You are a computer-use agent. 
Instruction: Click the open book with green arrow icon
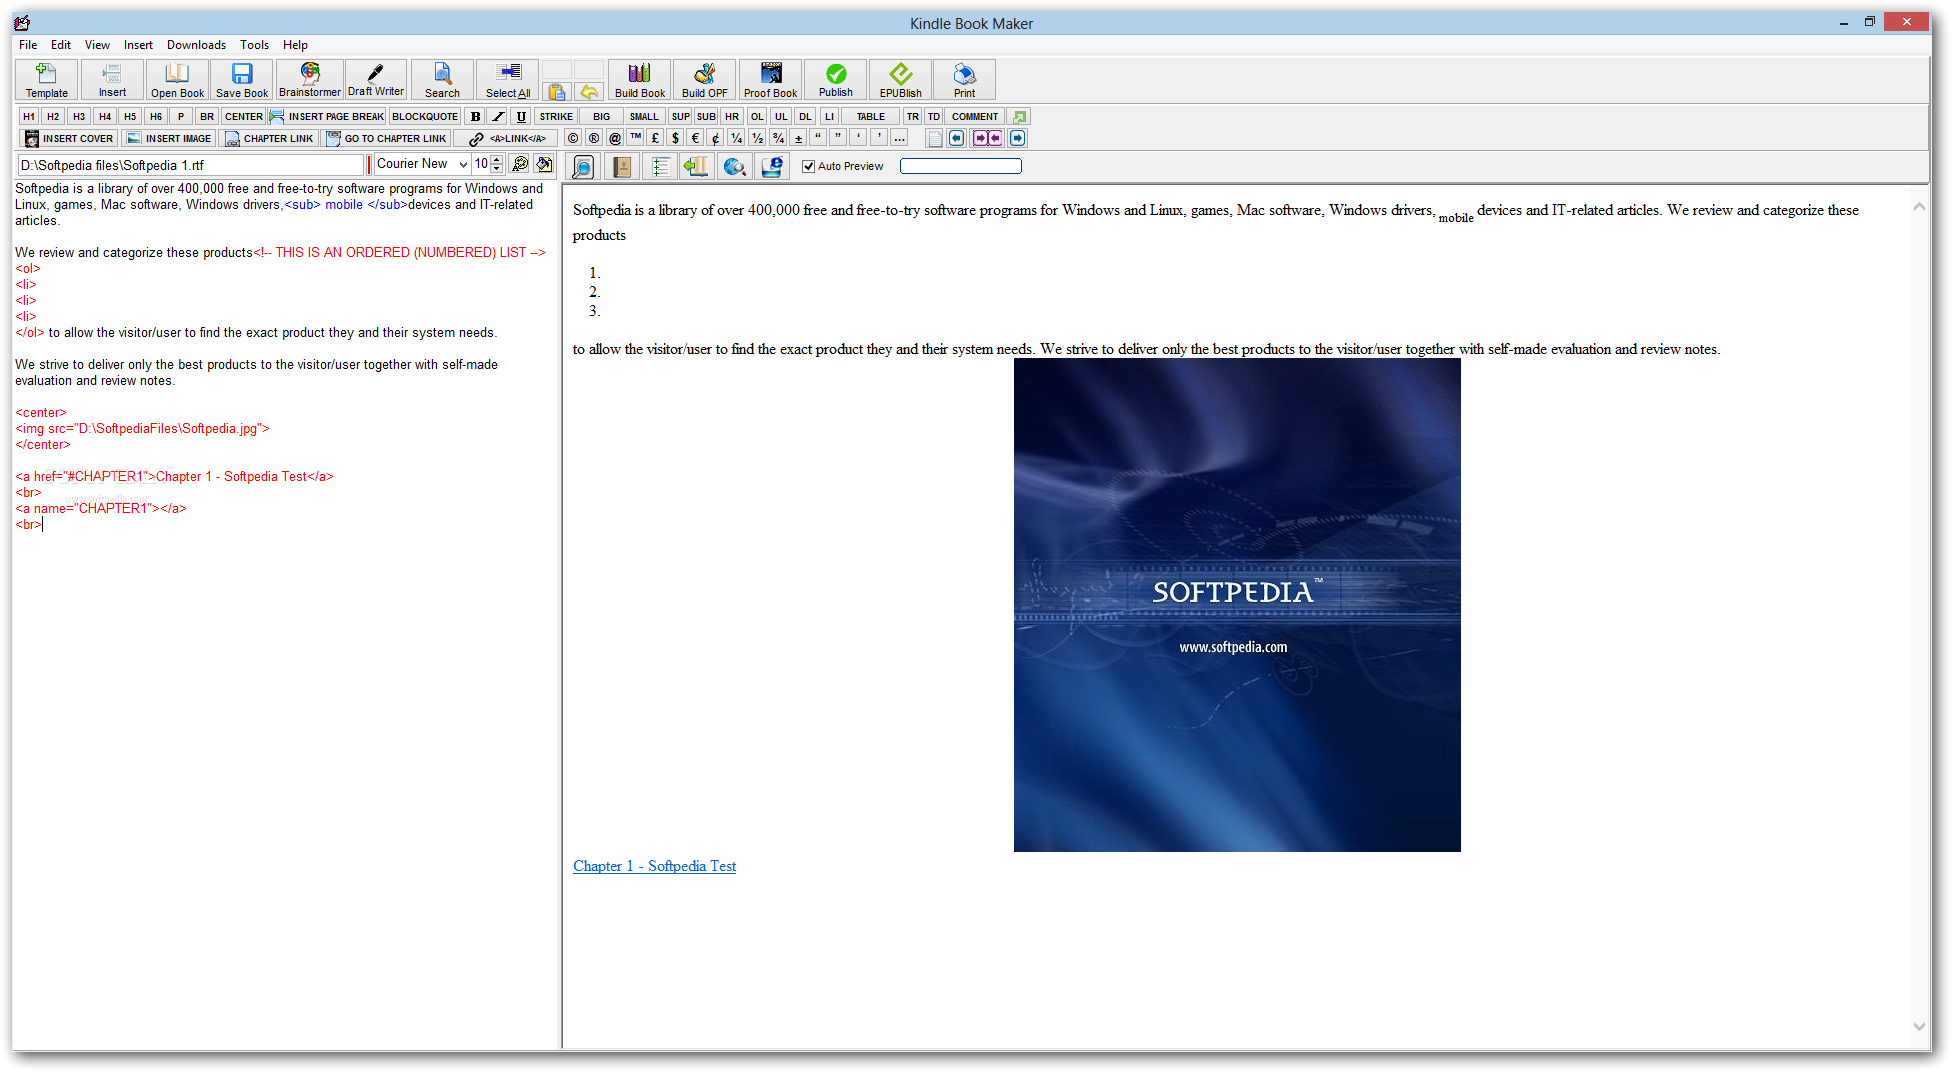point(696,166)
